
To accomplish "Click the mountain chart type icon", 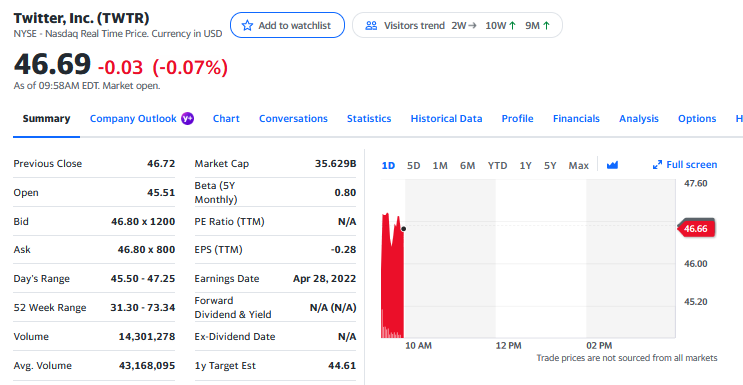I will (x=612, y=165).
